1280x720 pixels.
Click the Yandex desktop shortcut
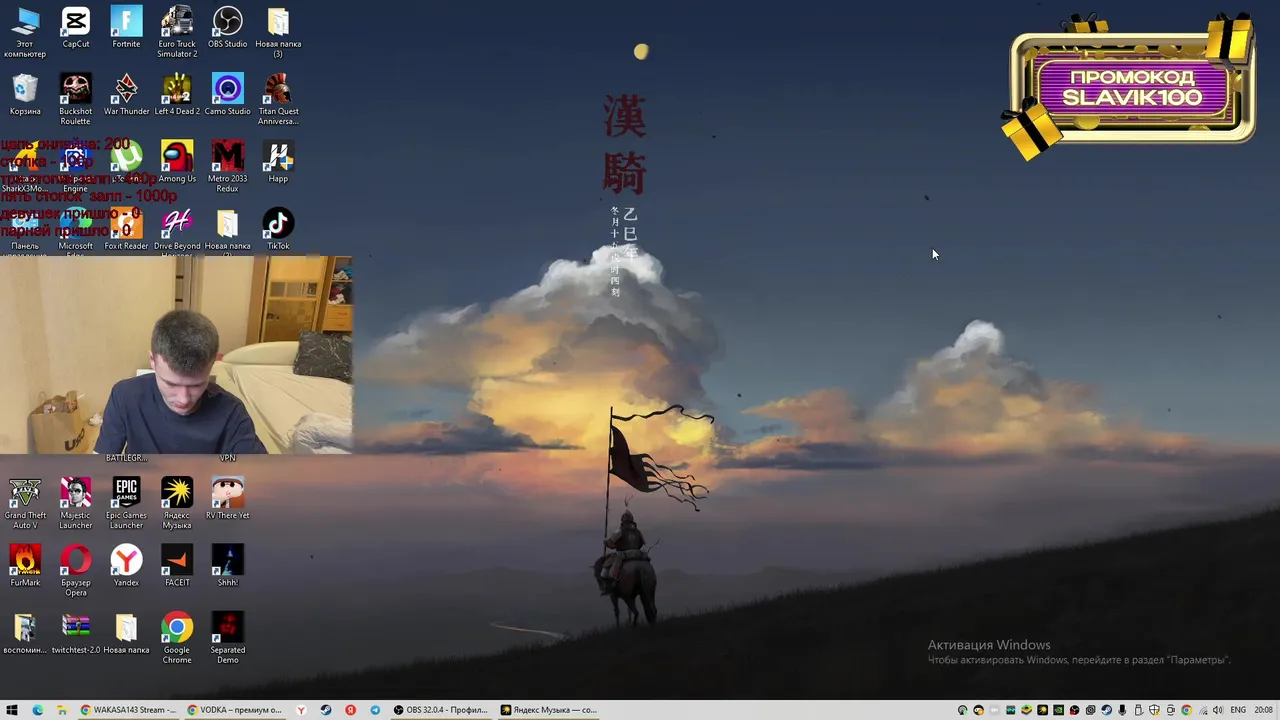tap(126, 565)
